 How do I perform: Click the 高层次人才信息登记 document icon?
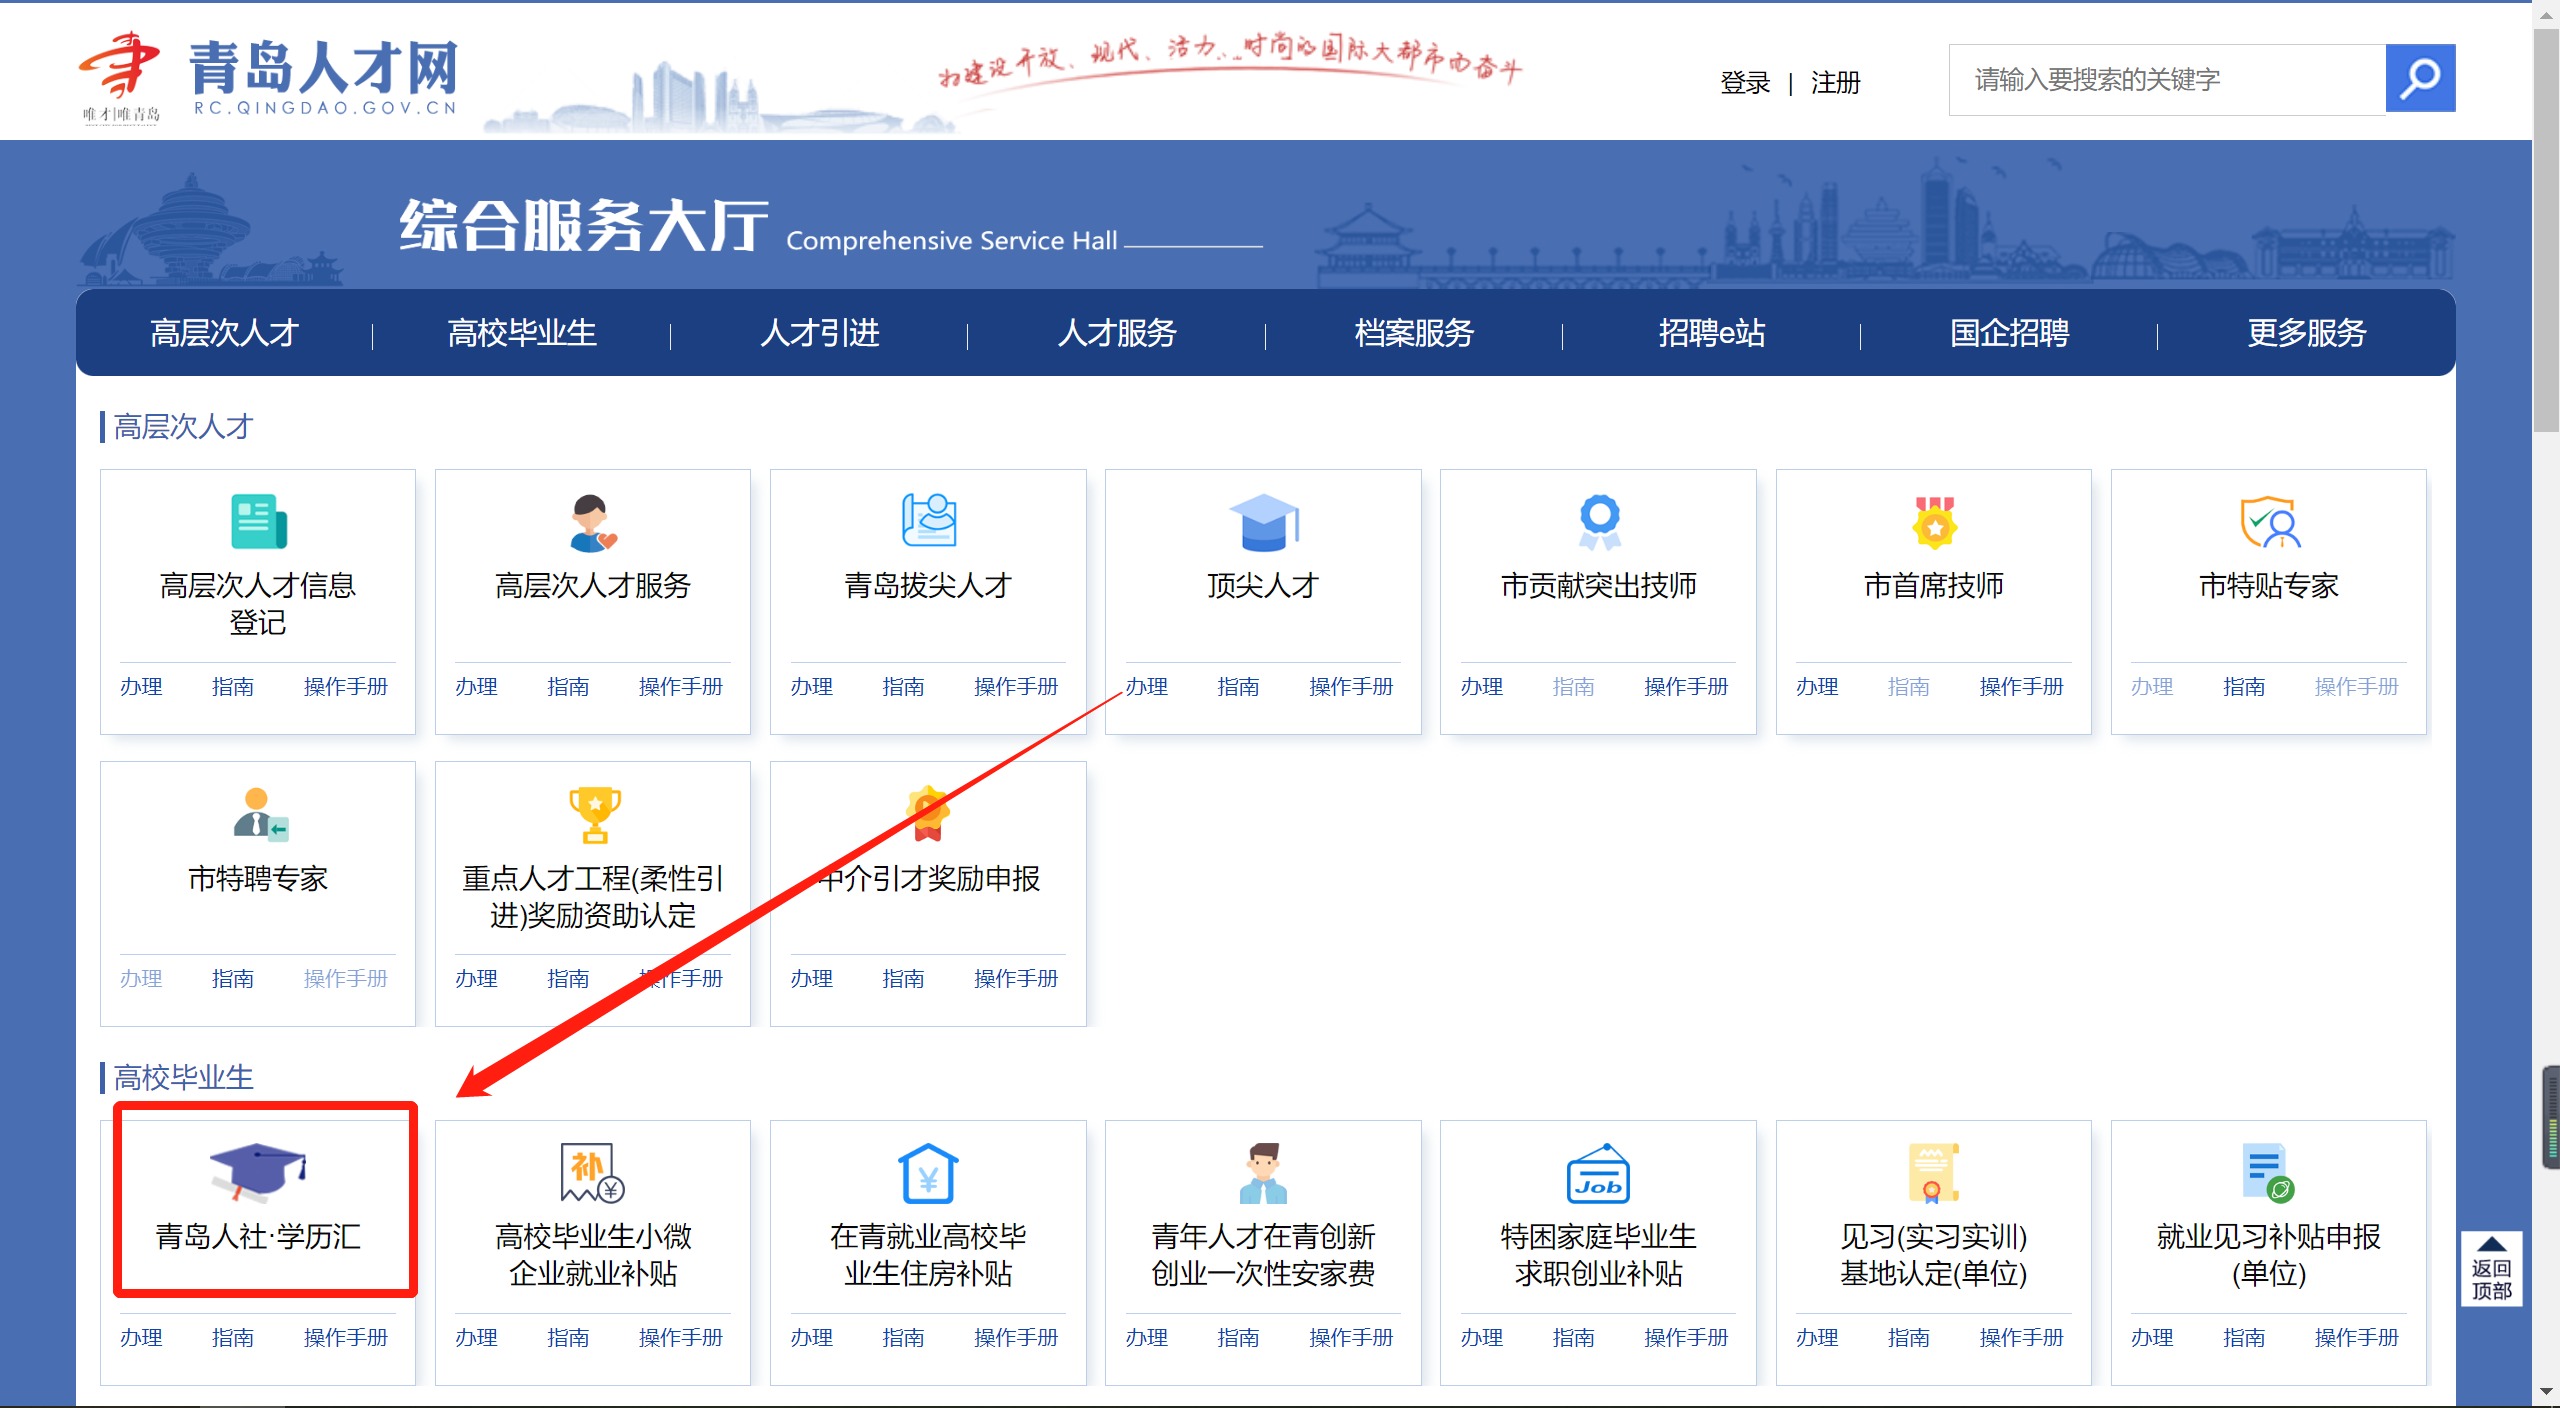click(258, 522)
